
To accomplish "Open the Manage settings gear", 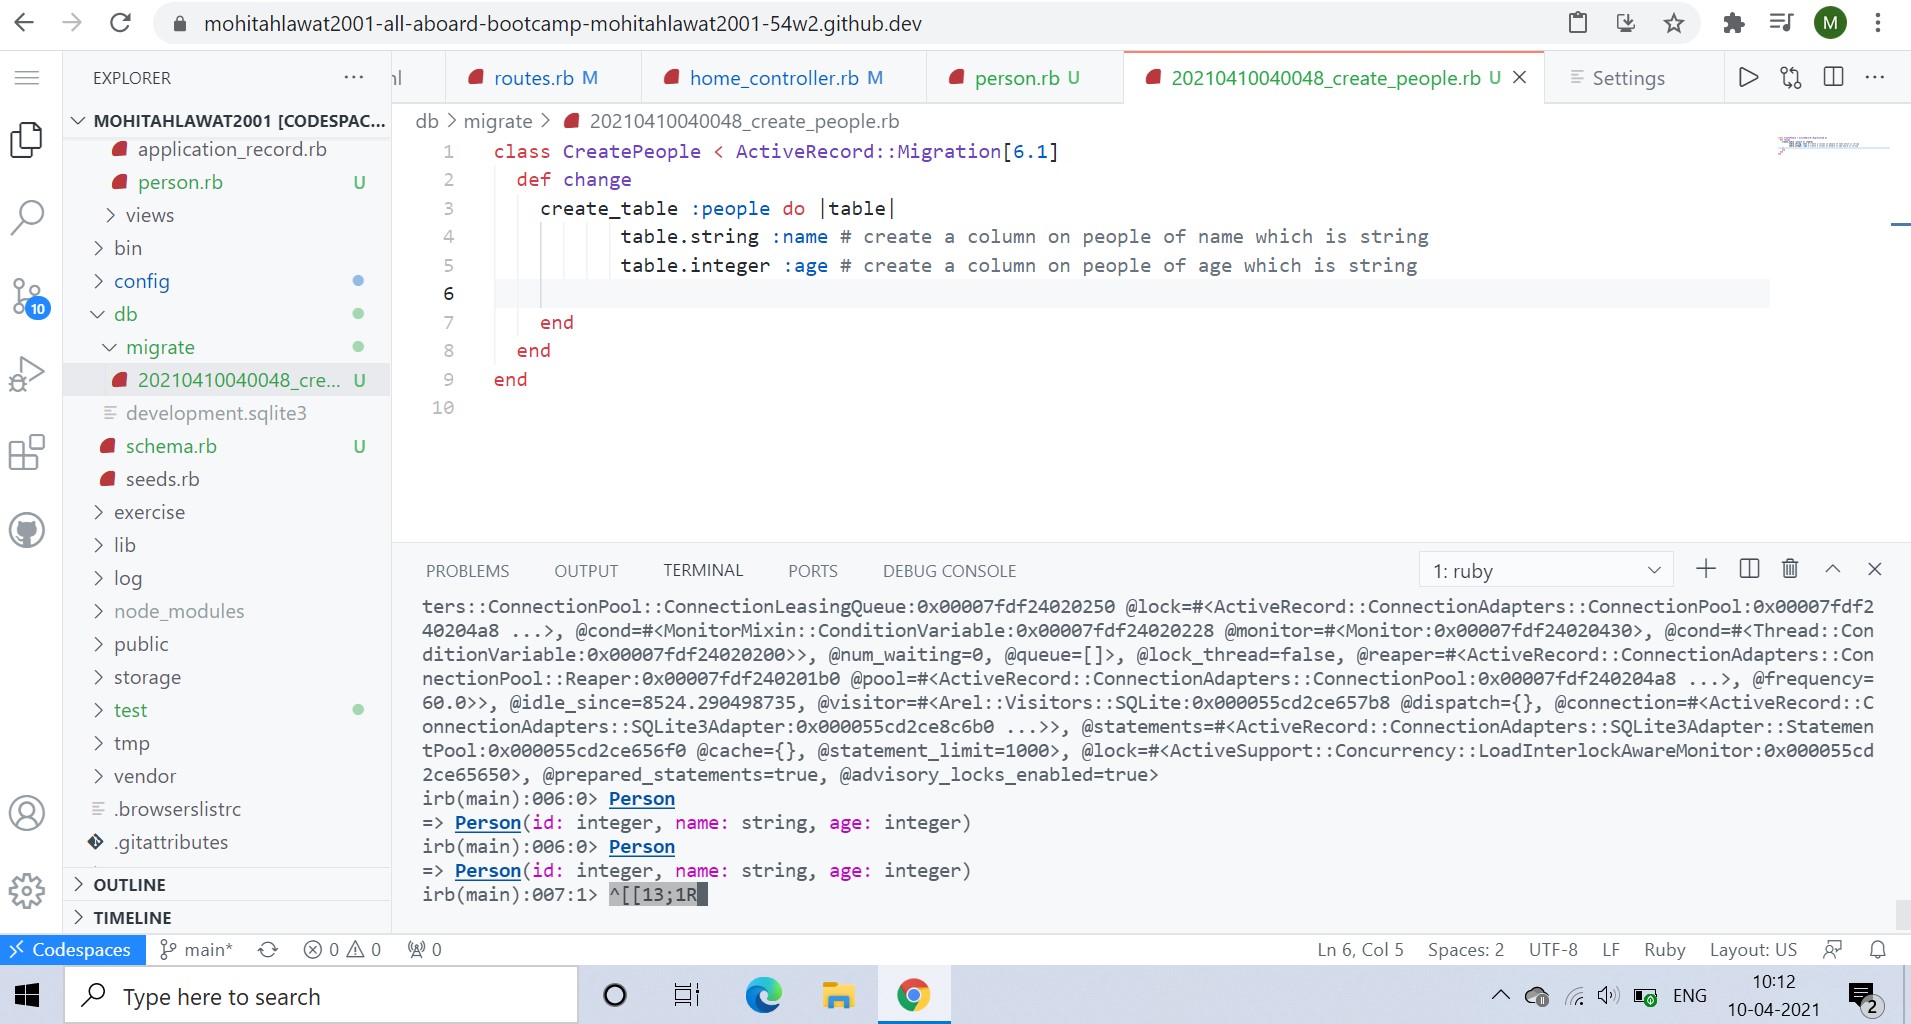I will coord(27,890).
